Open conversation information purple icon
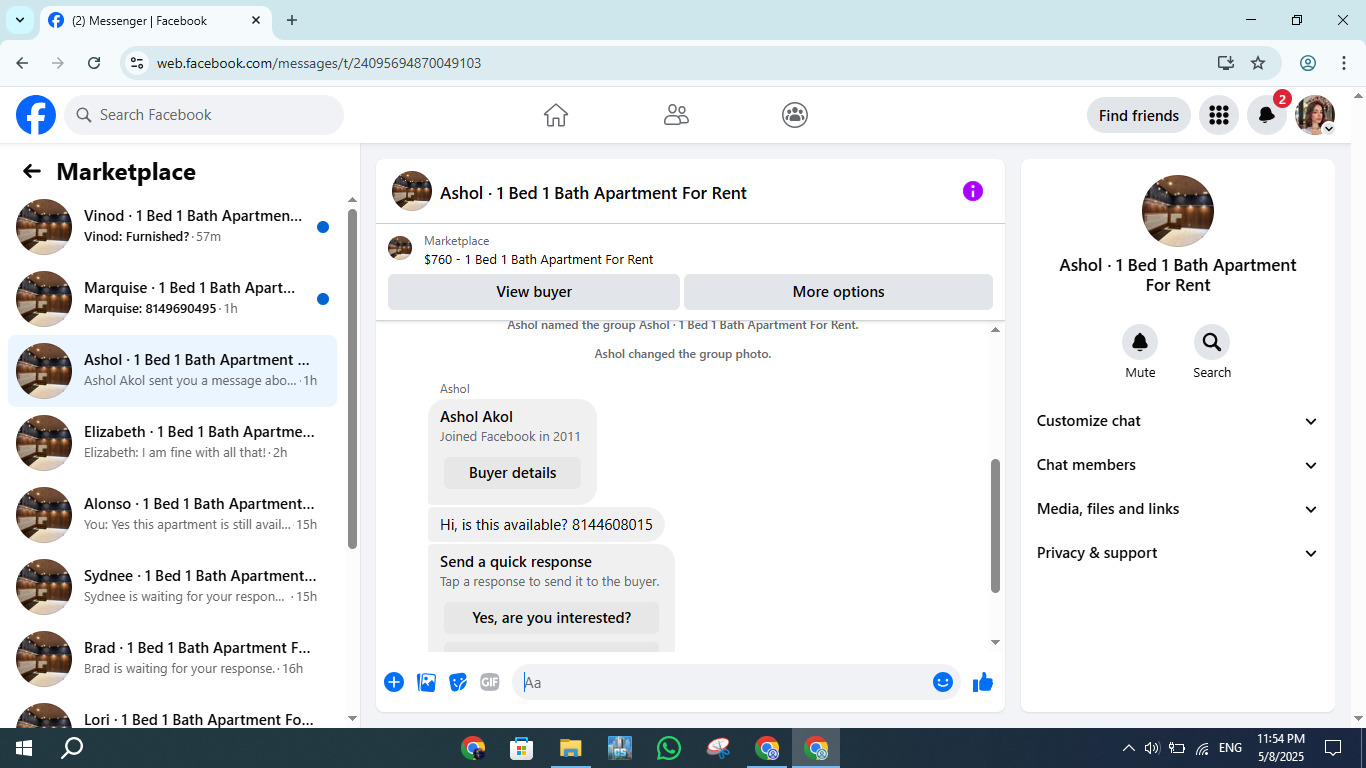The image size is (1366, 768). [x=973, y=191]
